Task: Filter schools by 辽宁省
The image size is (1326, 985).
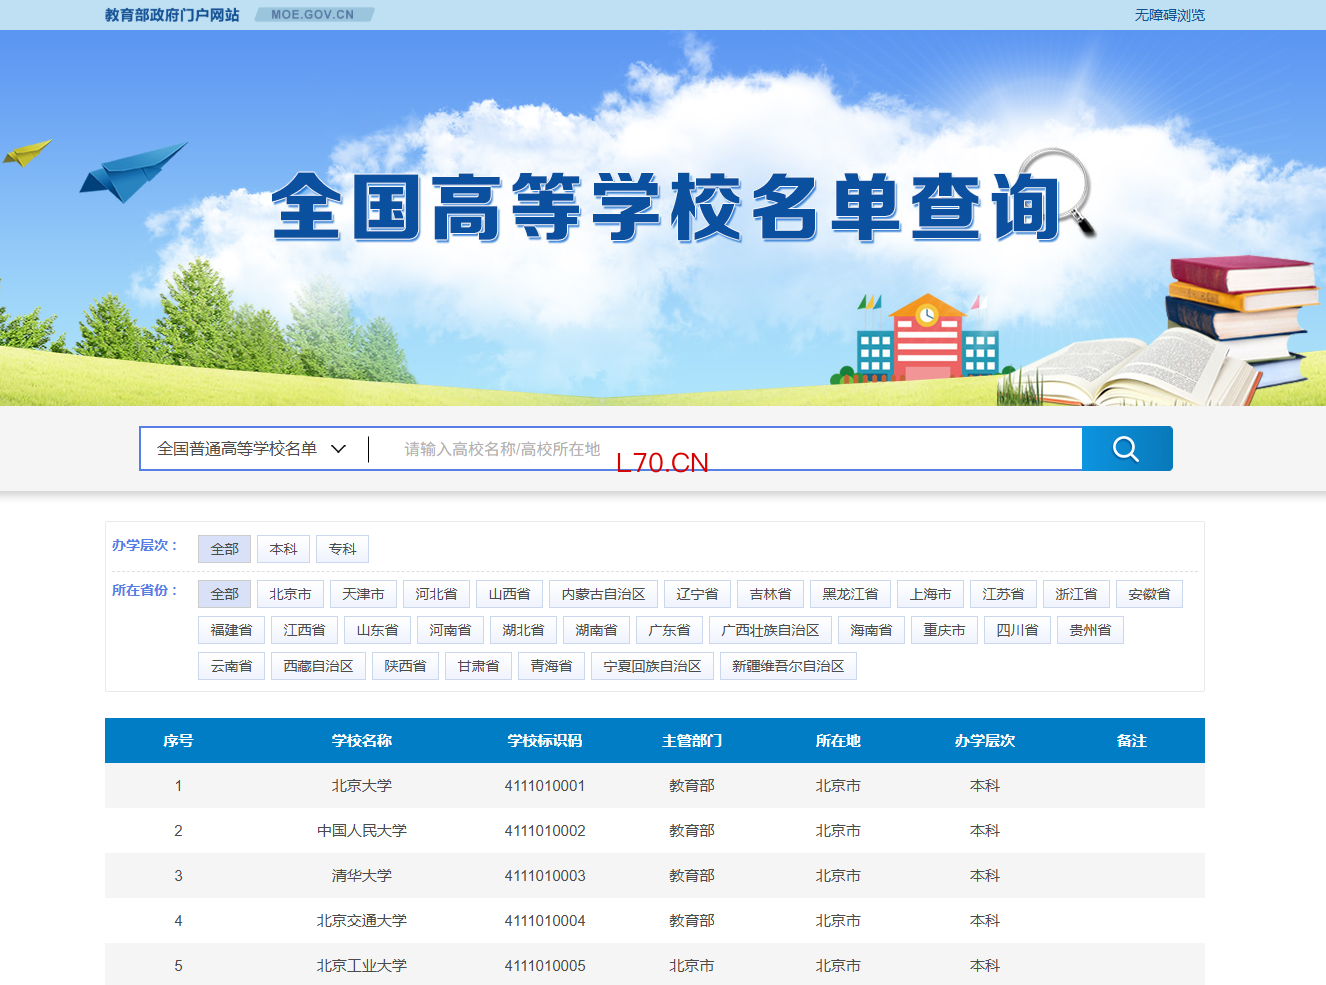Action: (x=697, y=594)
